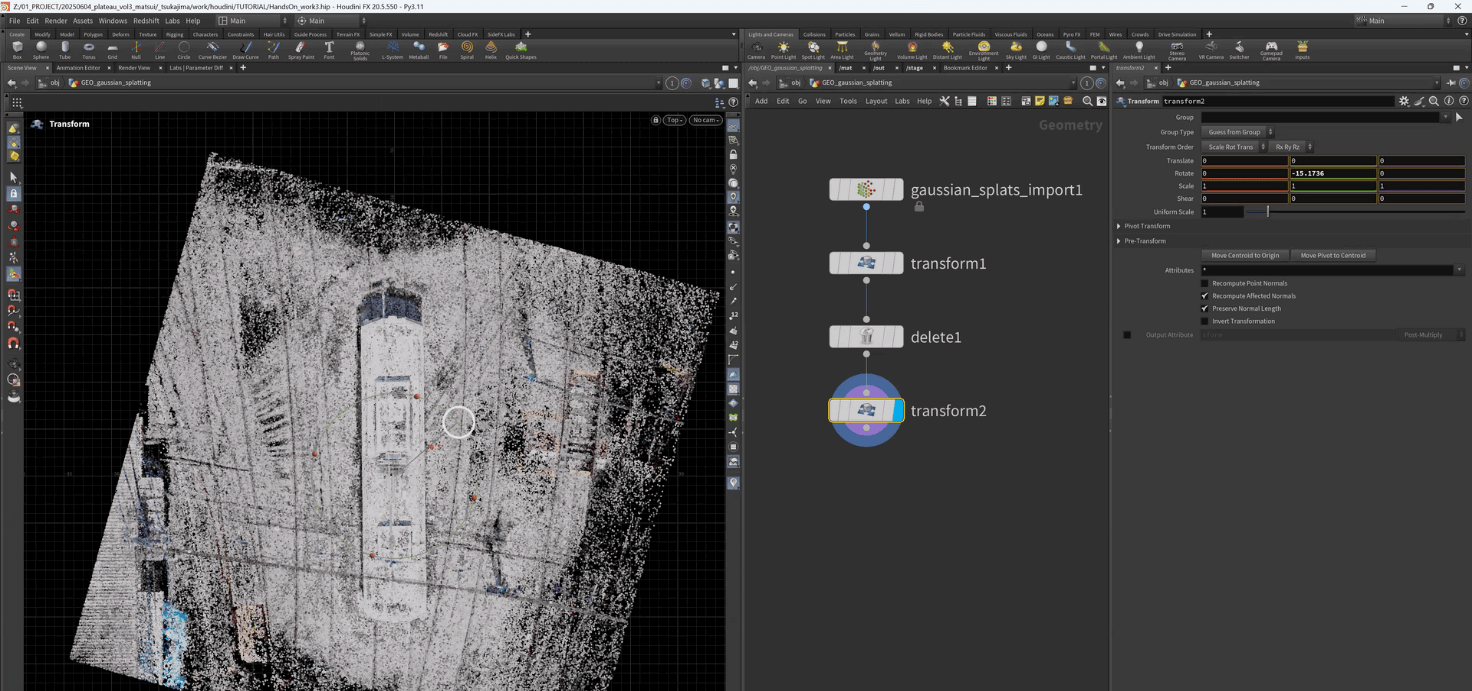Screen dimensions: 1472x691
Task: Click the Move Centroid to Origin button
Action: click(x=1244, y=255)
